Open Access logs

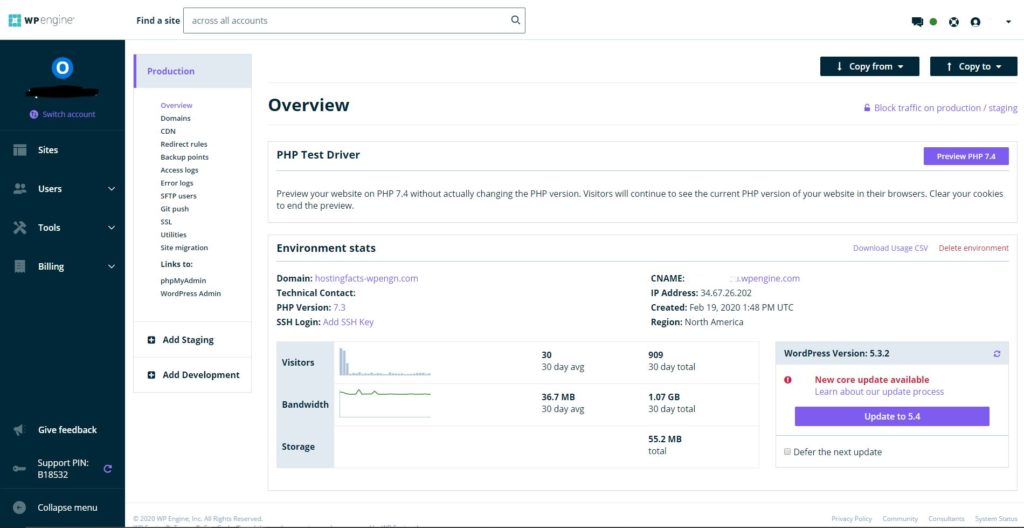[180, 170]
